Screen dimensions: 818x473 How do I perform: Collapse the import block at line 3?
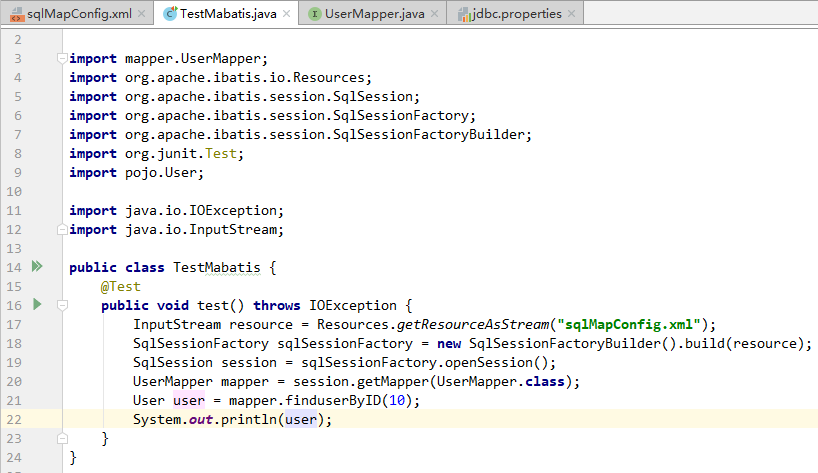(x=62, y=58)
